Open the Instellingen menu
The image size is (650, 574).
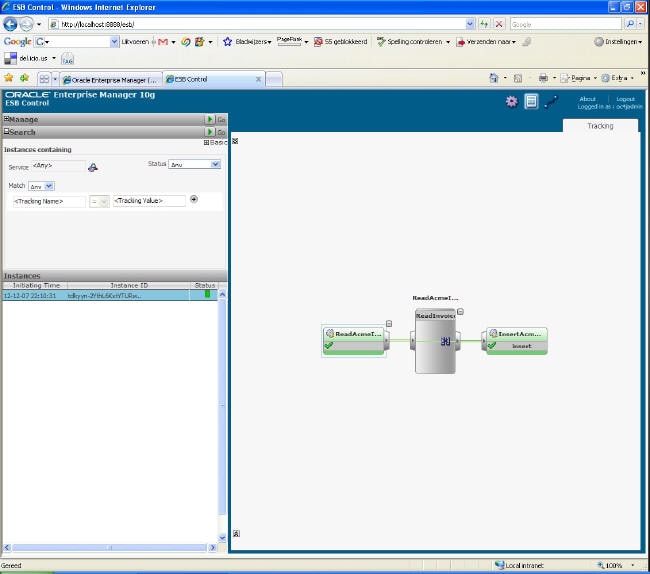pyautogui.click(x=618, y=42)
